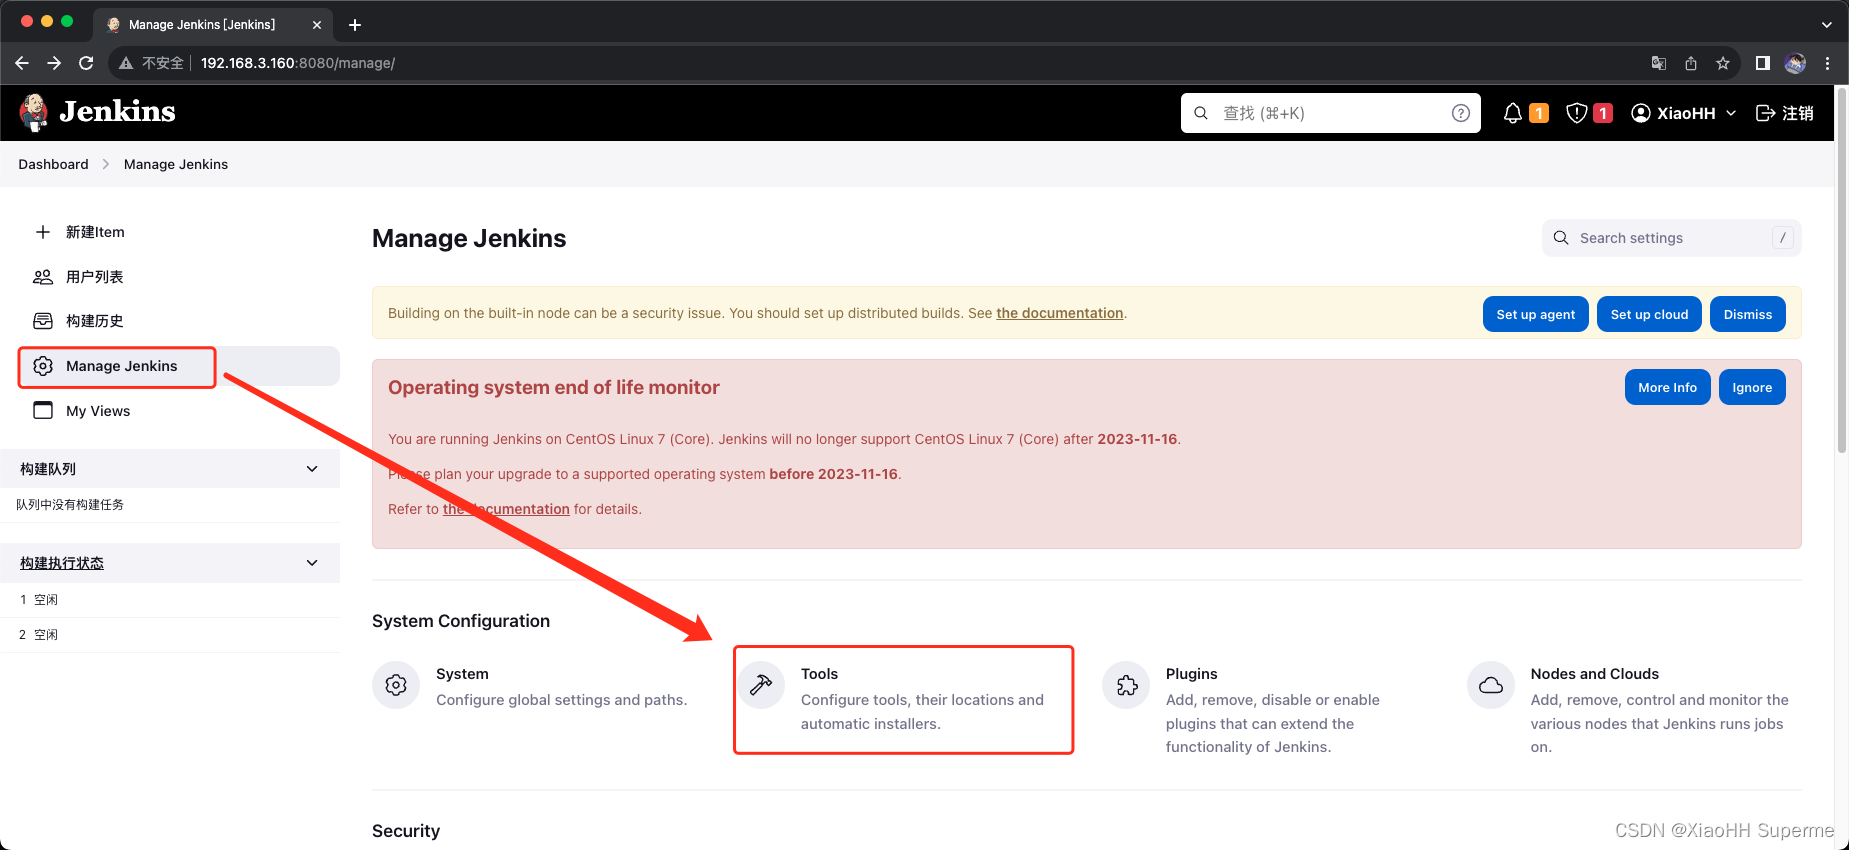Click the My Views window icon
Viewport: 1849px width, 850px height.
tap(43, 410)
